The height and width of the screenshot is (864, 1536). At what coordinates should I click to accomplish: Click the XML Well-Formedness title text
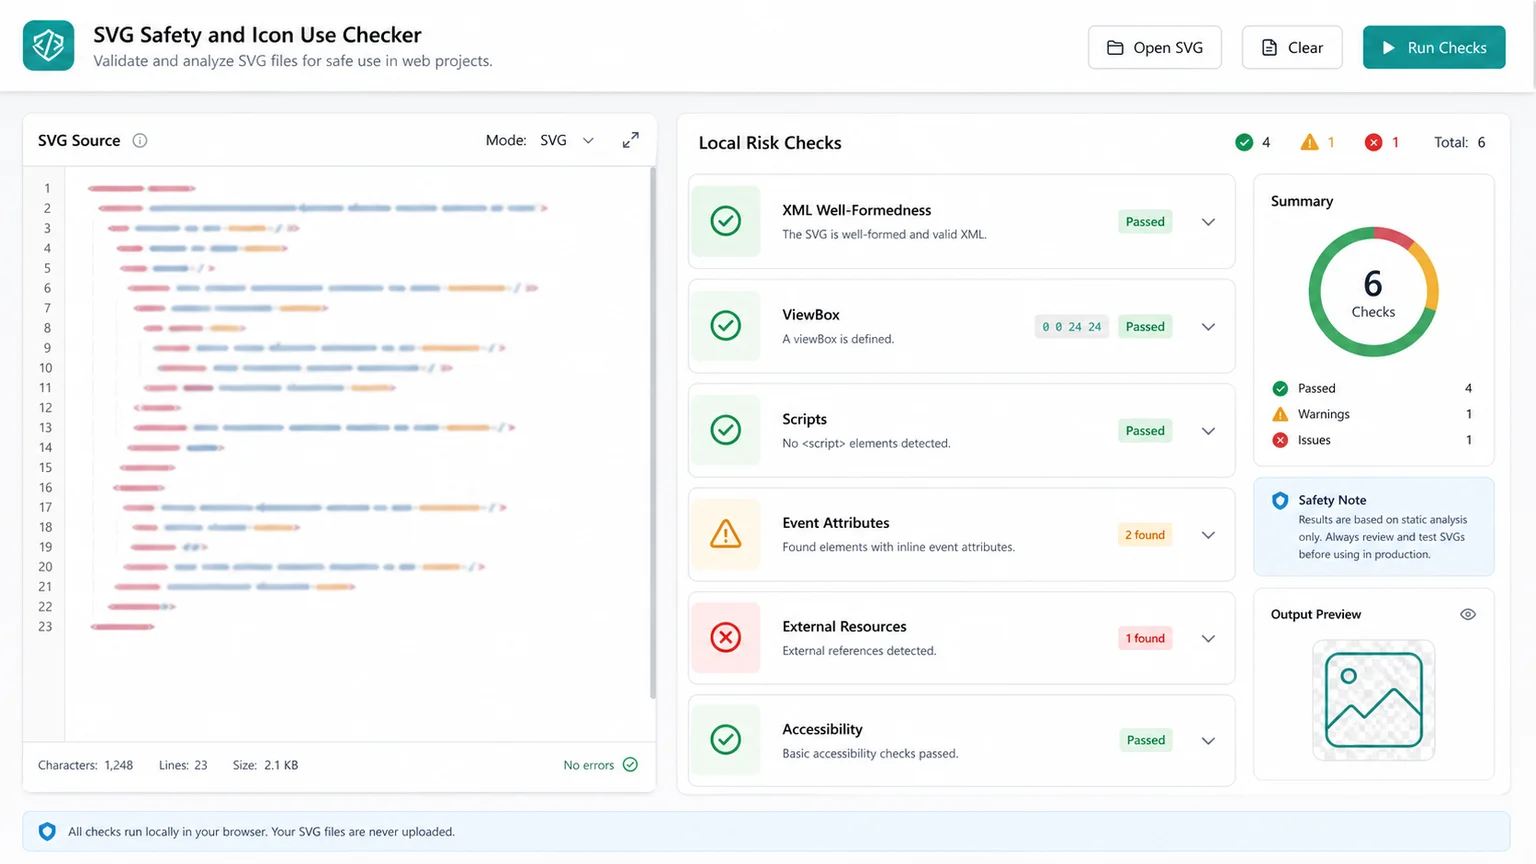(856, 210)
